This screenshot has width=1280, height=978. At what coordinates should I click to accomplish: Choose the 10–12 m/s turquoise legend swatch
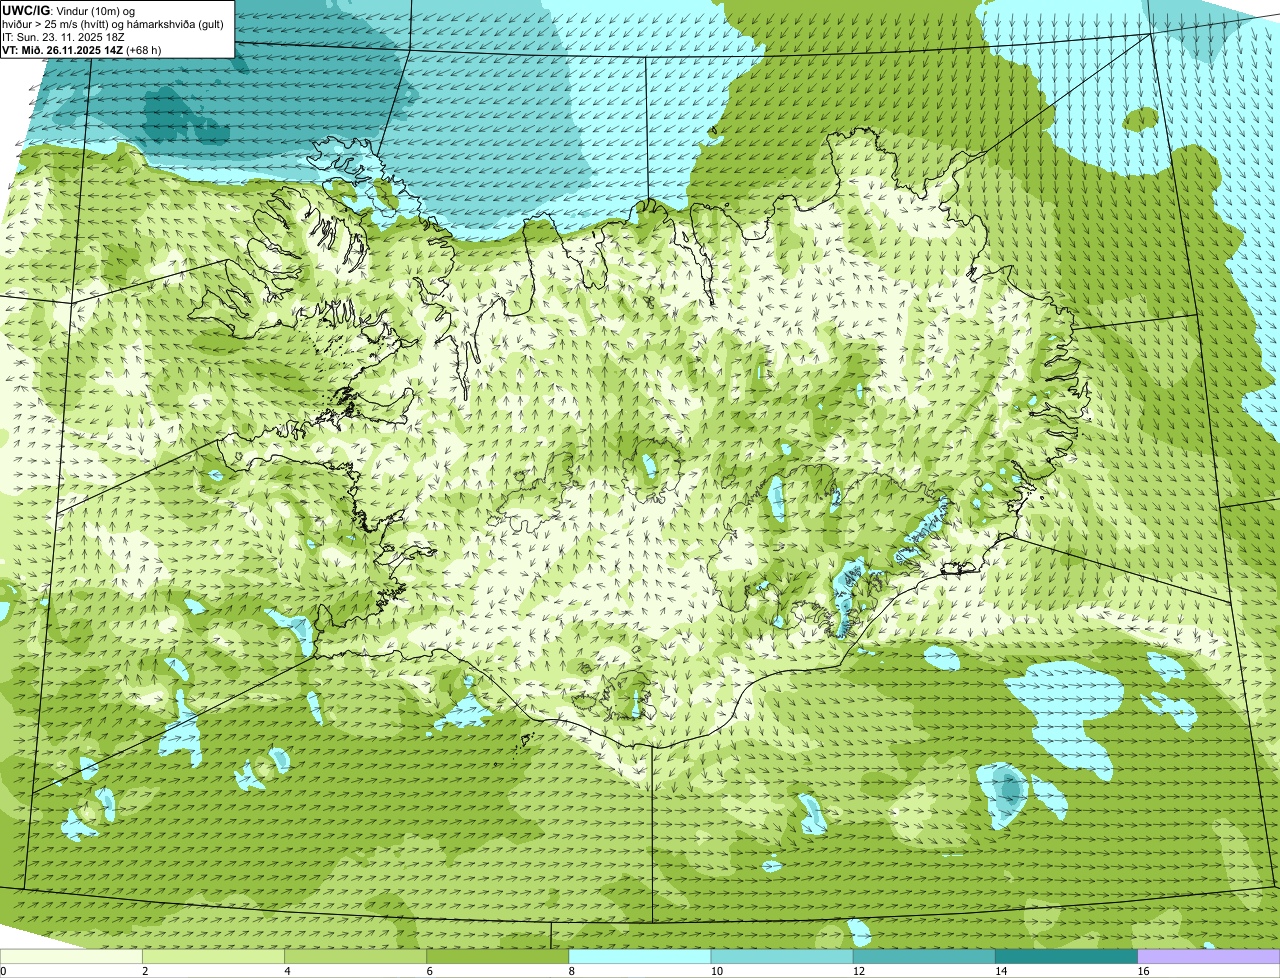click(x=782, y=956)
